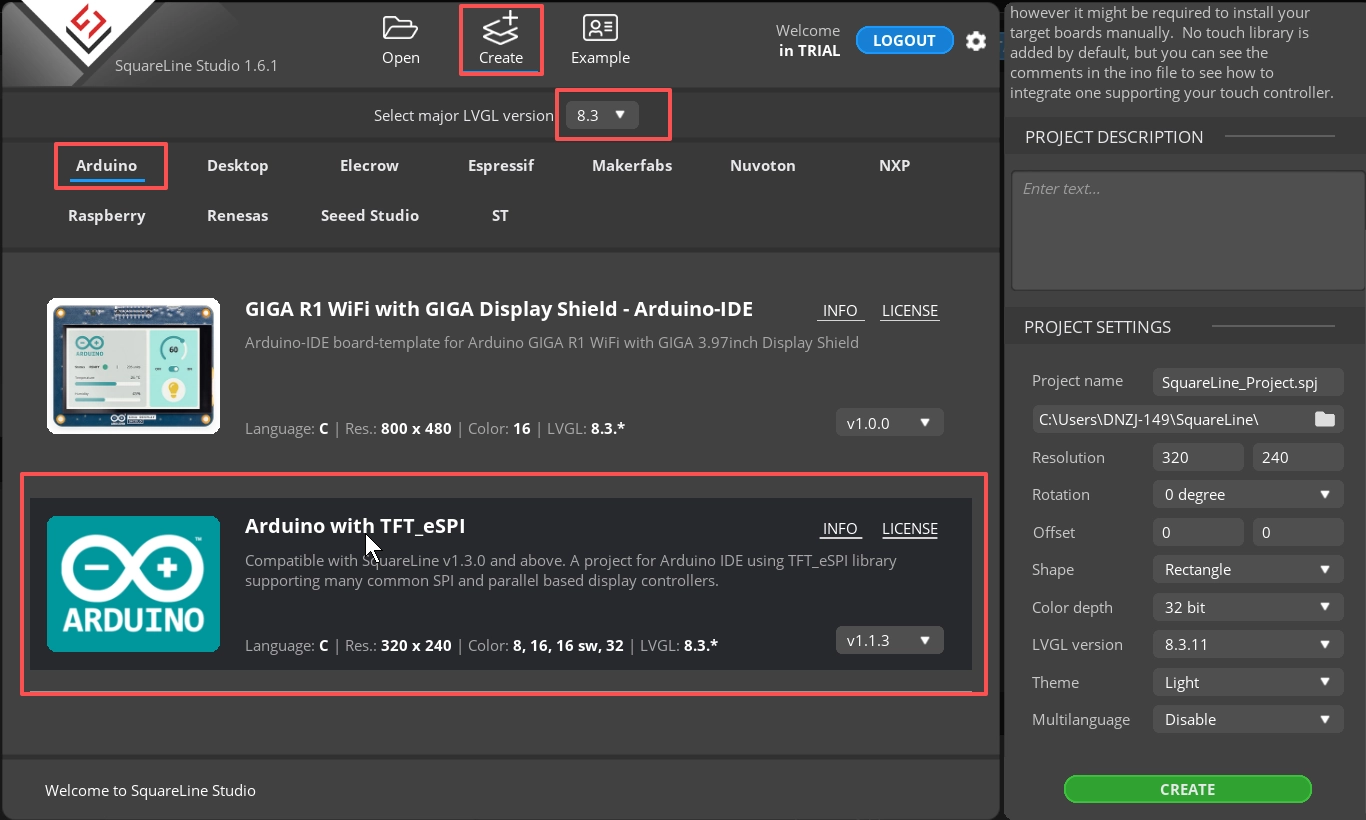This screenshot has width=1366, height=820.
Task: Switch to the Nuvoton tab
Action: pyautogui.click(x=763, y=165)
